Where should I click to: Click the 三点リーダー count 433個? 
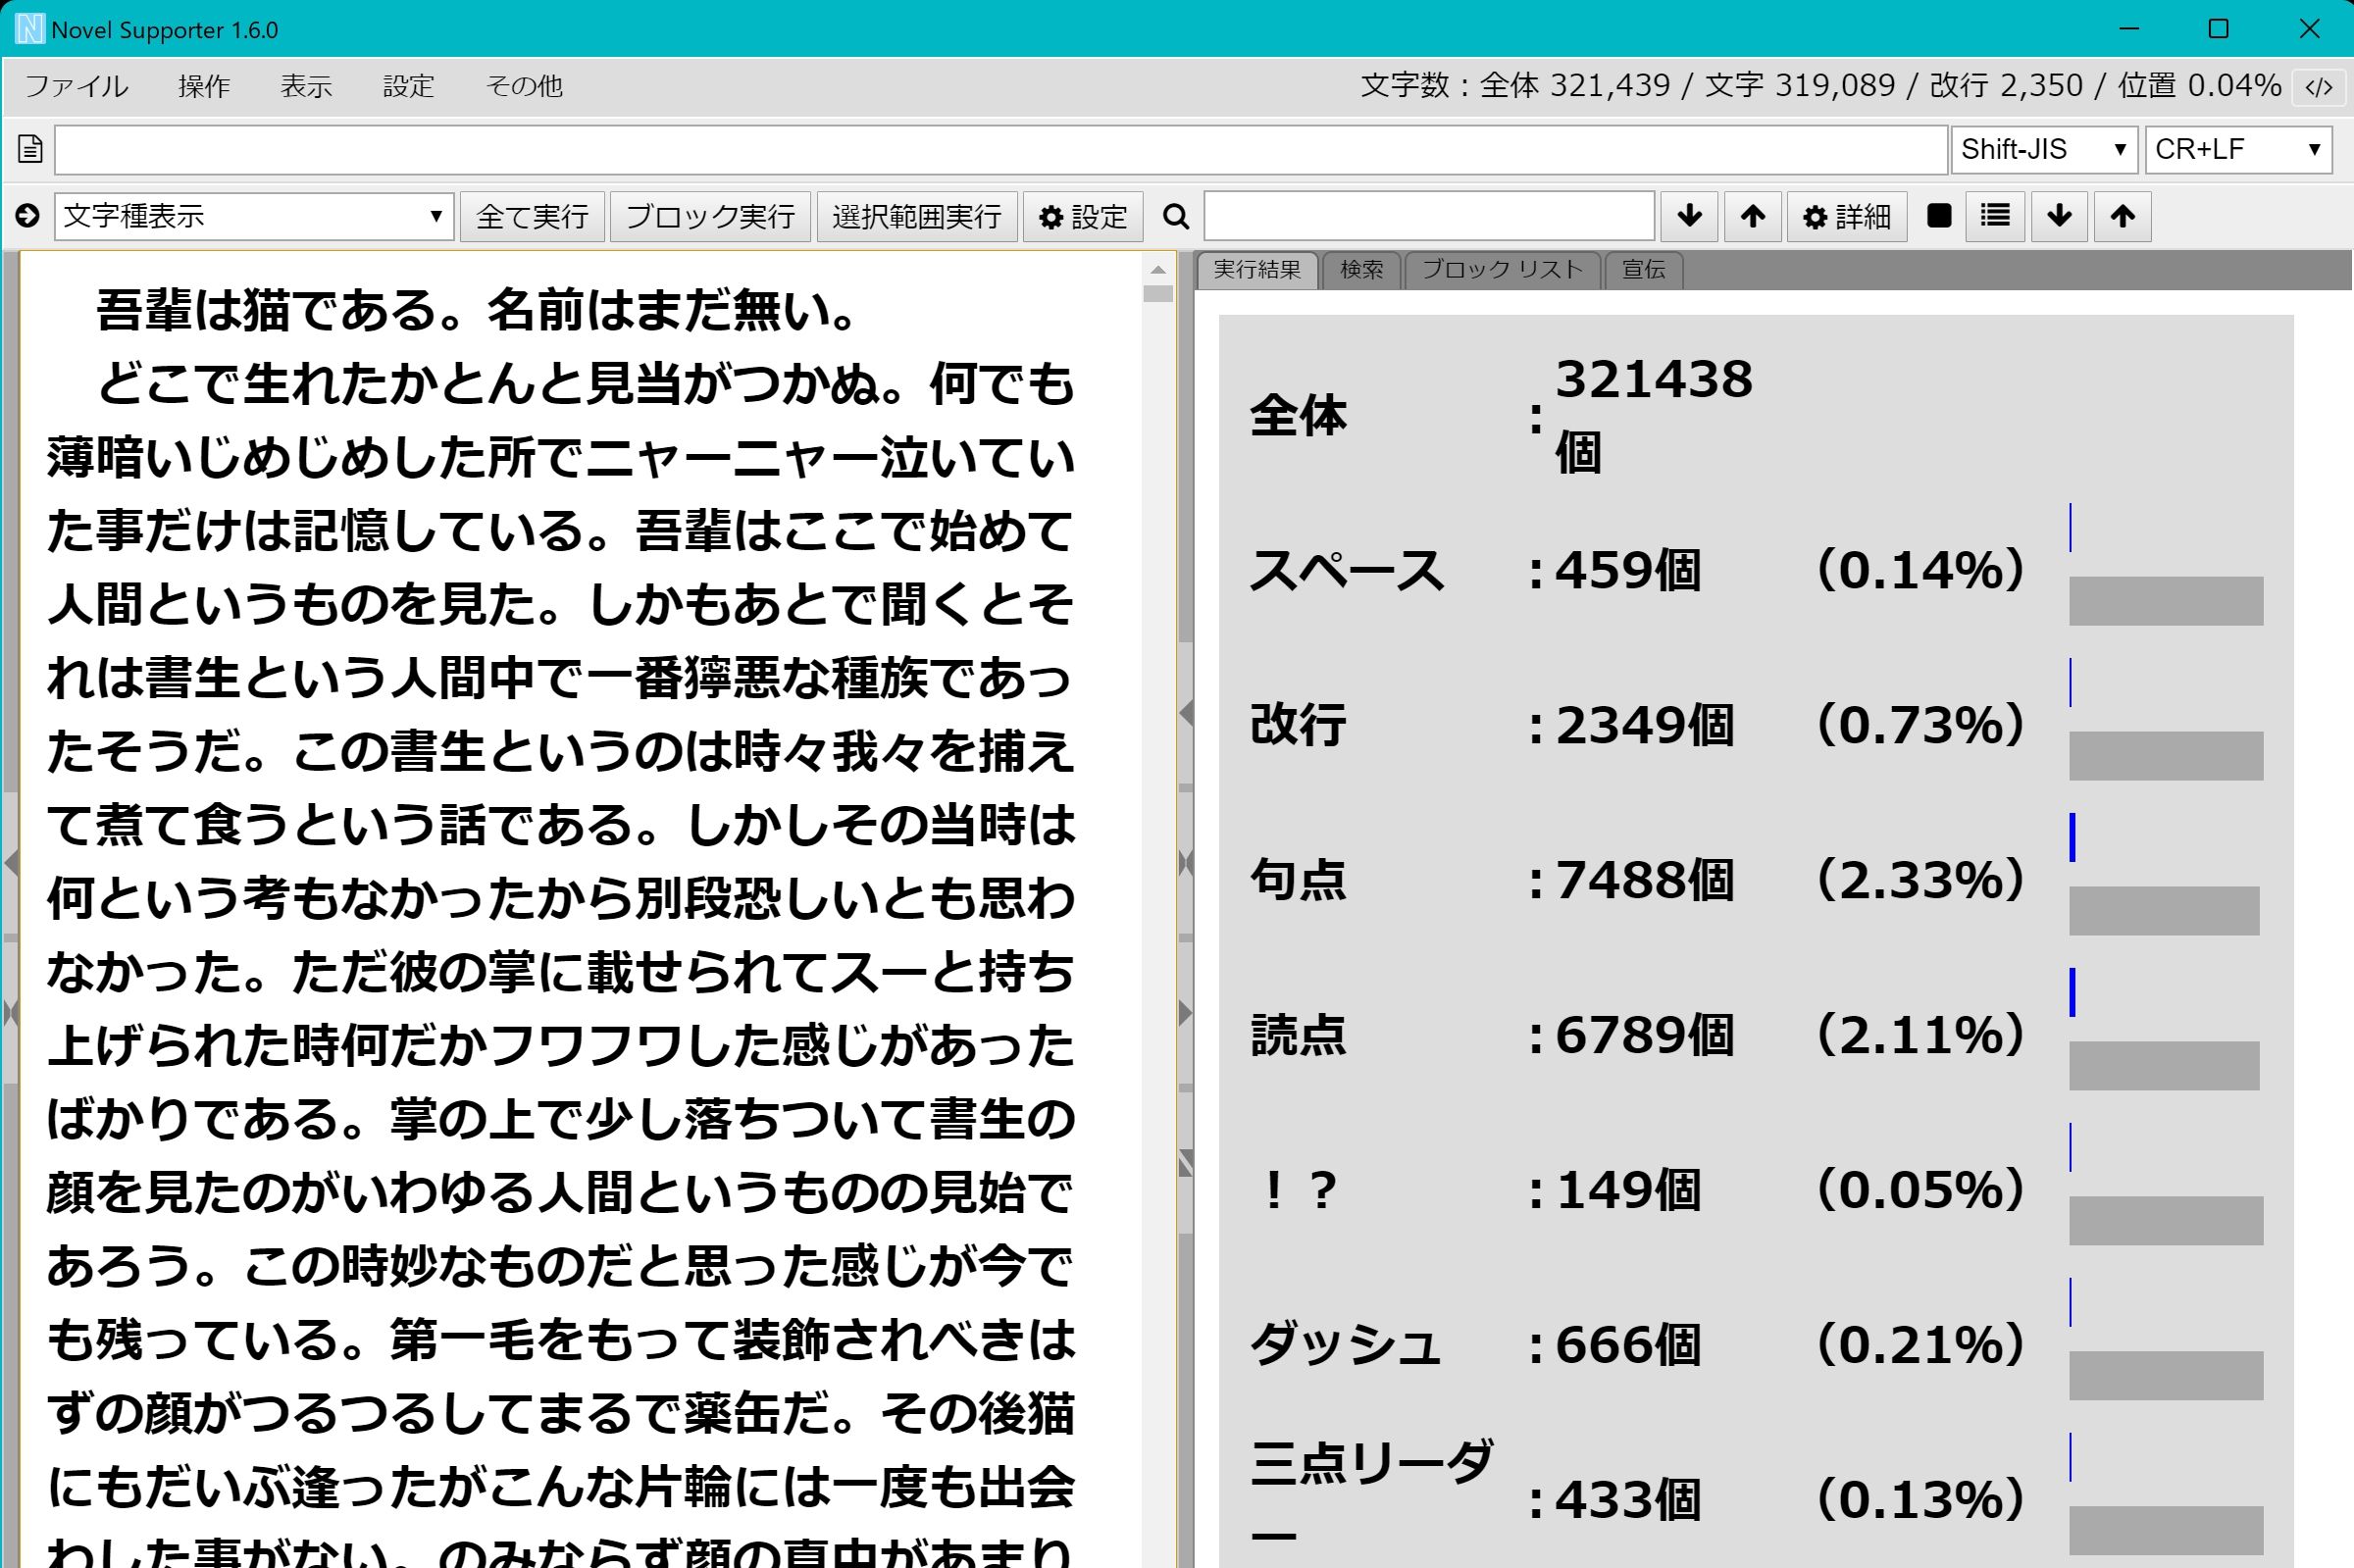tap(1628, 1500)
